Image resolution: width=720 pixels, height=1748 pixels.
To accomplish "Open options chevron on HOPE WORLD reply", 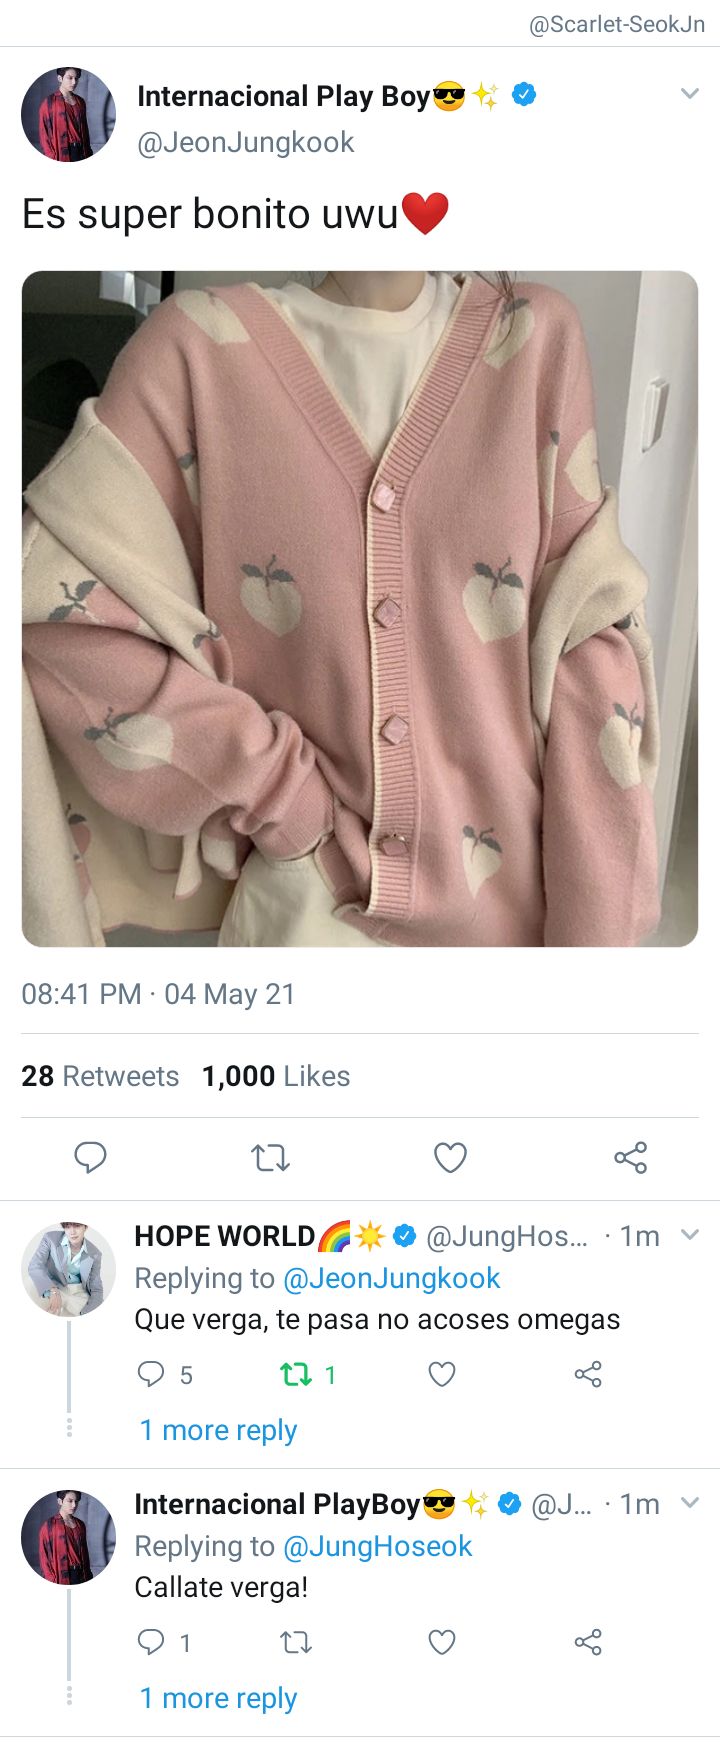I will 689,1235.
